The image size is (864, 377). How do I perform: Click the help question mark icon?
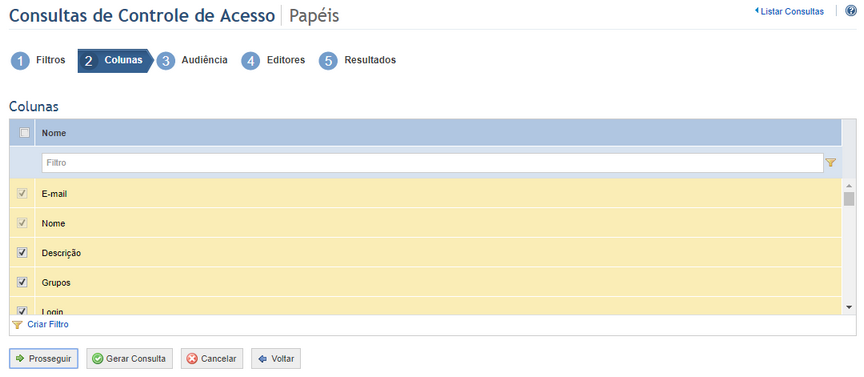(x=851, y=11)
